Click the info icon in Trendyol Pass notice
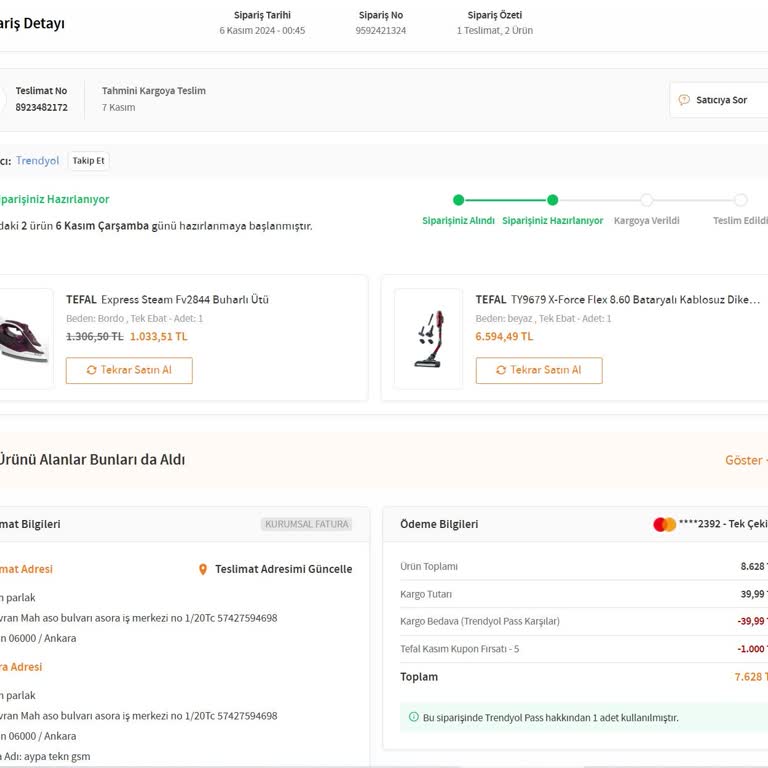Viewport: 768px width, 768px height. [413, 717]
